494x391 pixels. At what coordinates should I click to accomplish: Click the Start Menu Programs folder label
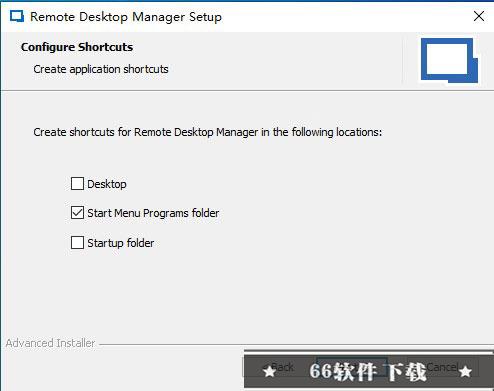[x=153, y=213]
